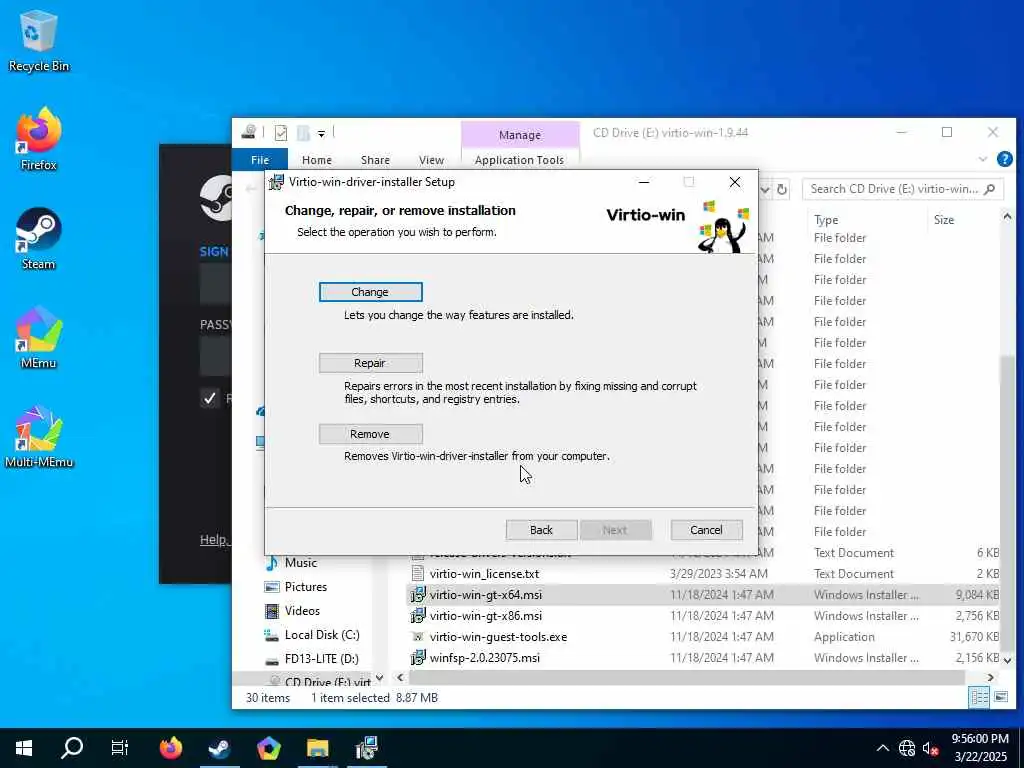Open Music in the navigation pane
The height and width of the screenshot is (768, 1024).
(300, 563)
